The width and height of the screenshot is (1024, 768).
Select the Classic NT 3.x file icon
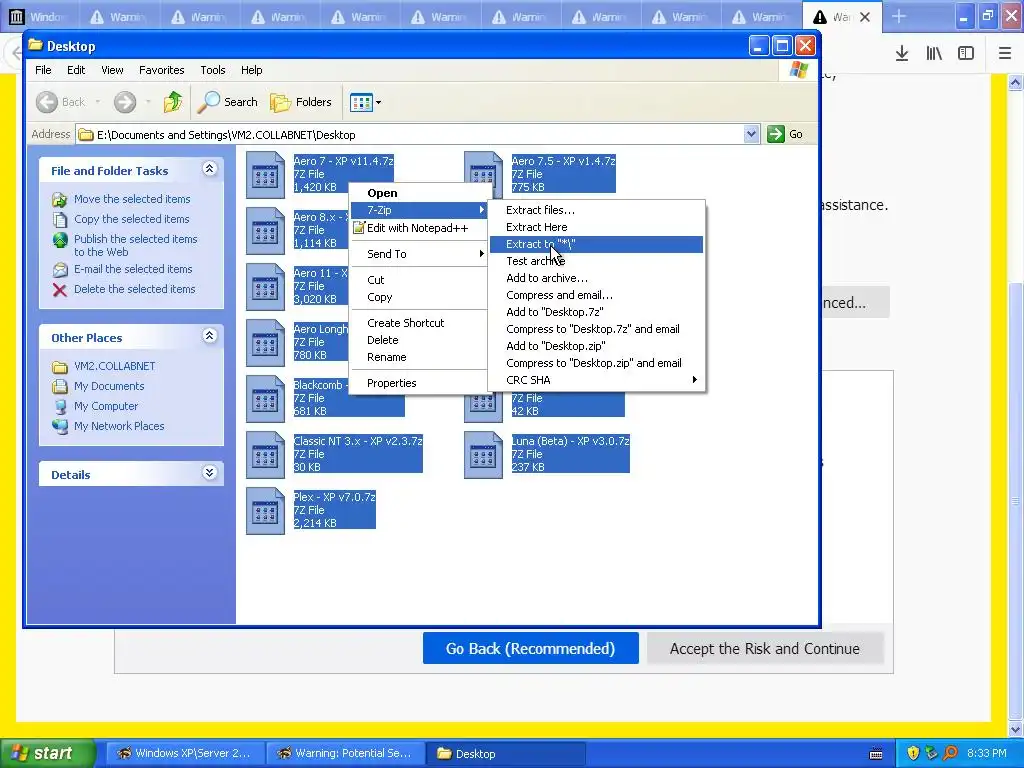click(265, 455)
